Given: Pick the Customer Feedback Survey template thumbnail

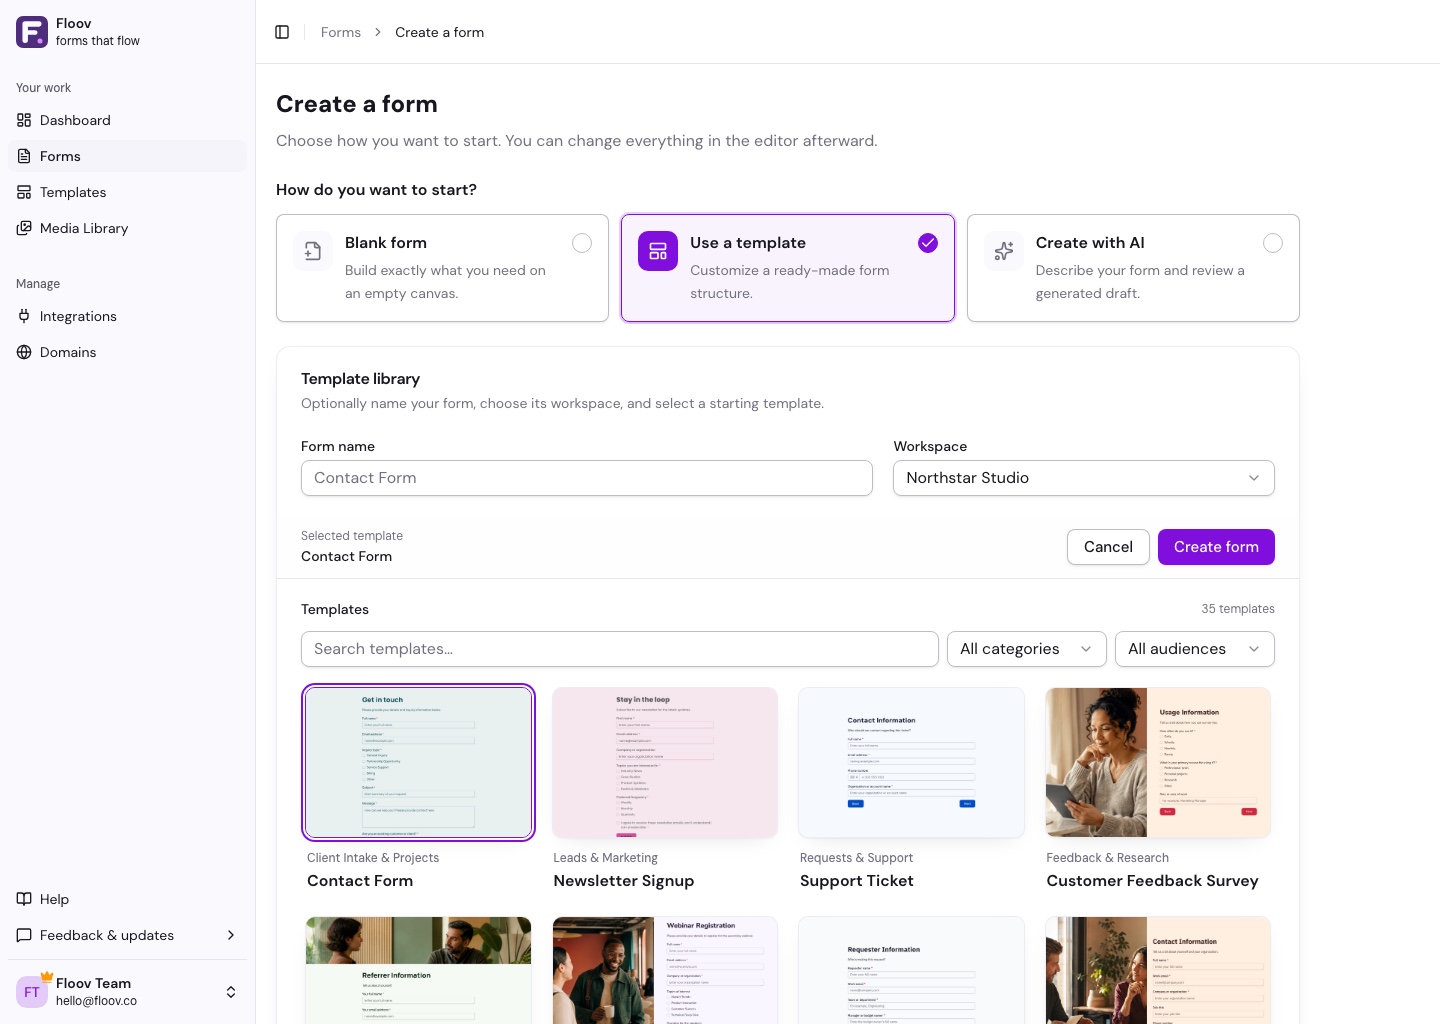Looking at the screenshot, I should [x=1158, y=763].
